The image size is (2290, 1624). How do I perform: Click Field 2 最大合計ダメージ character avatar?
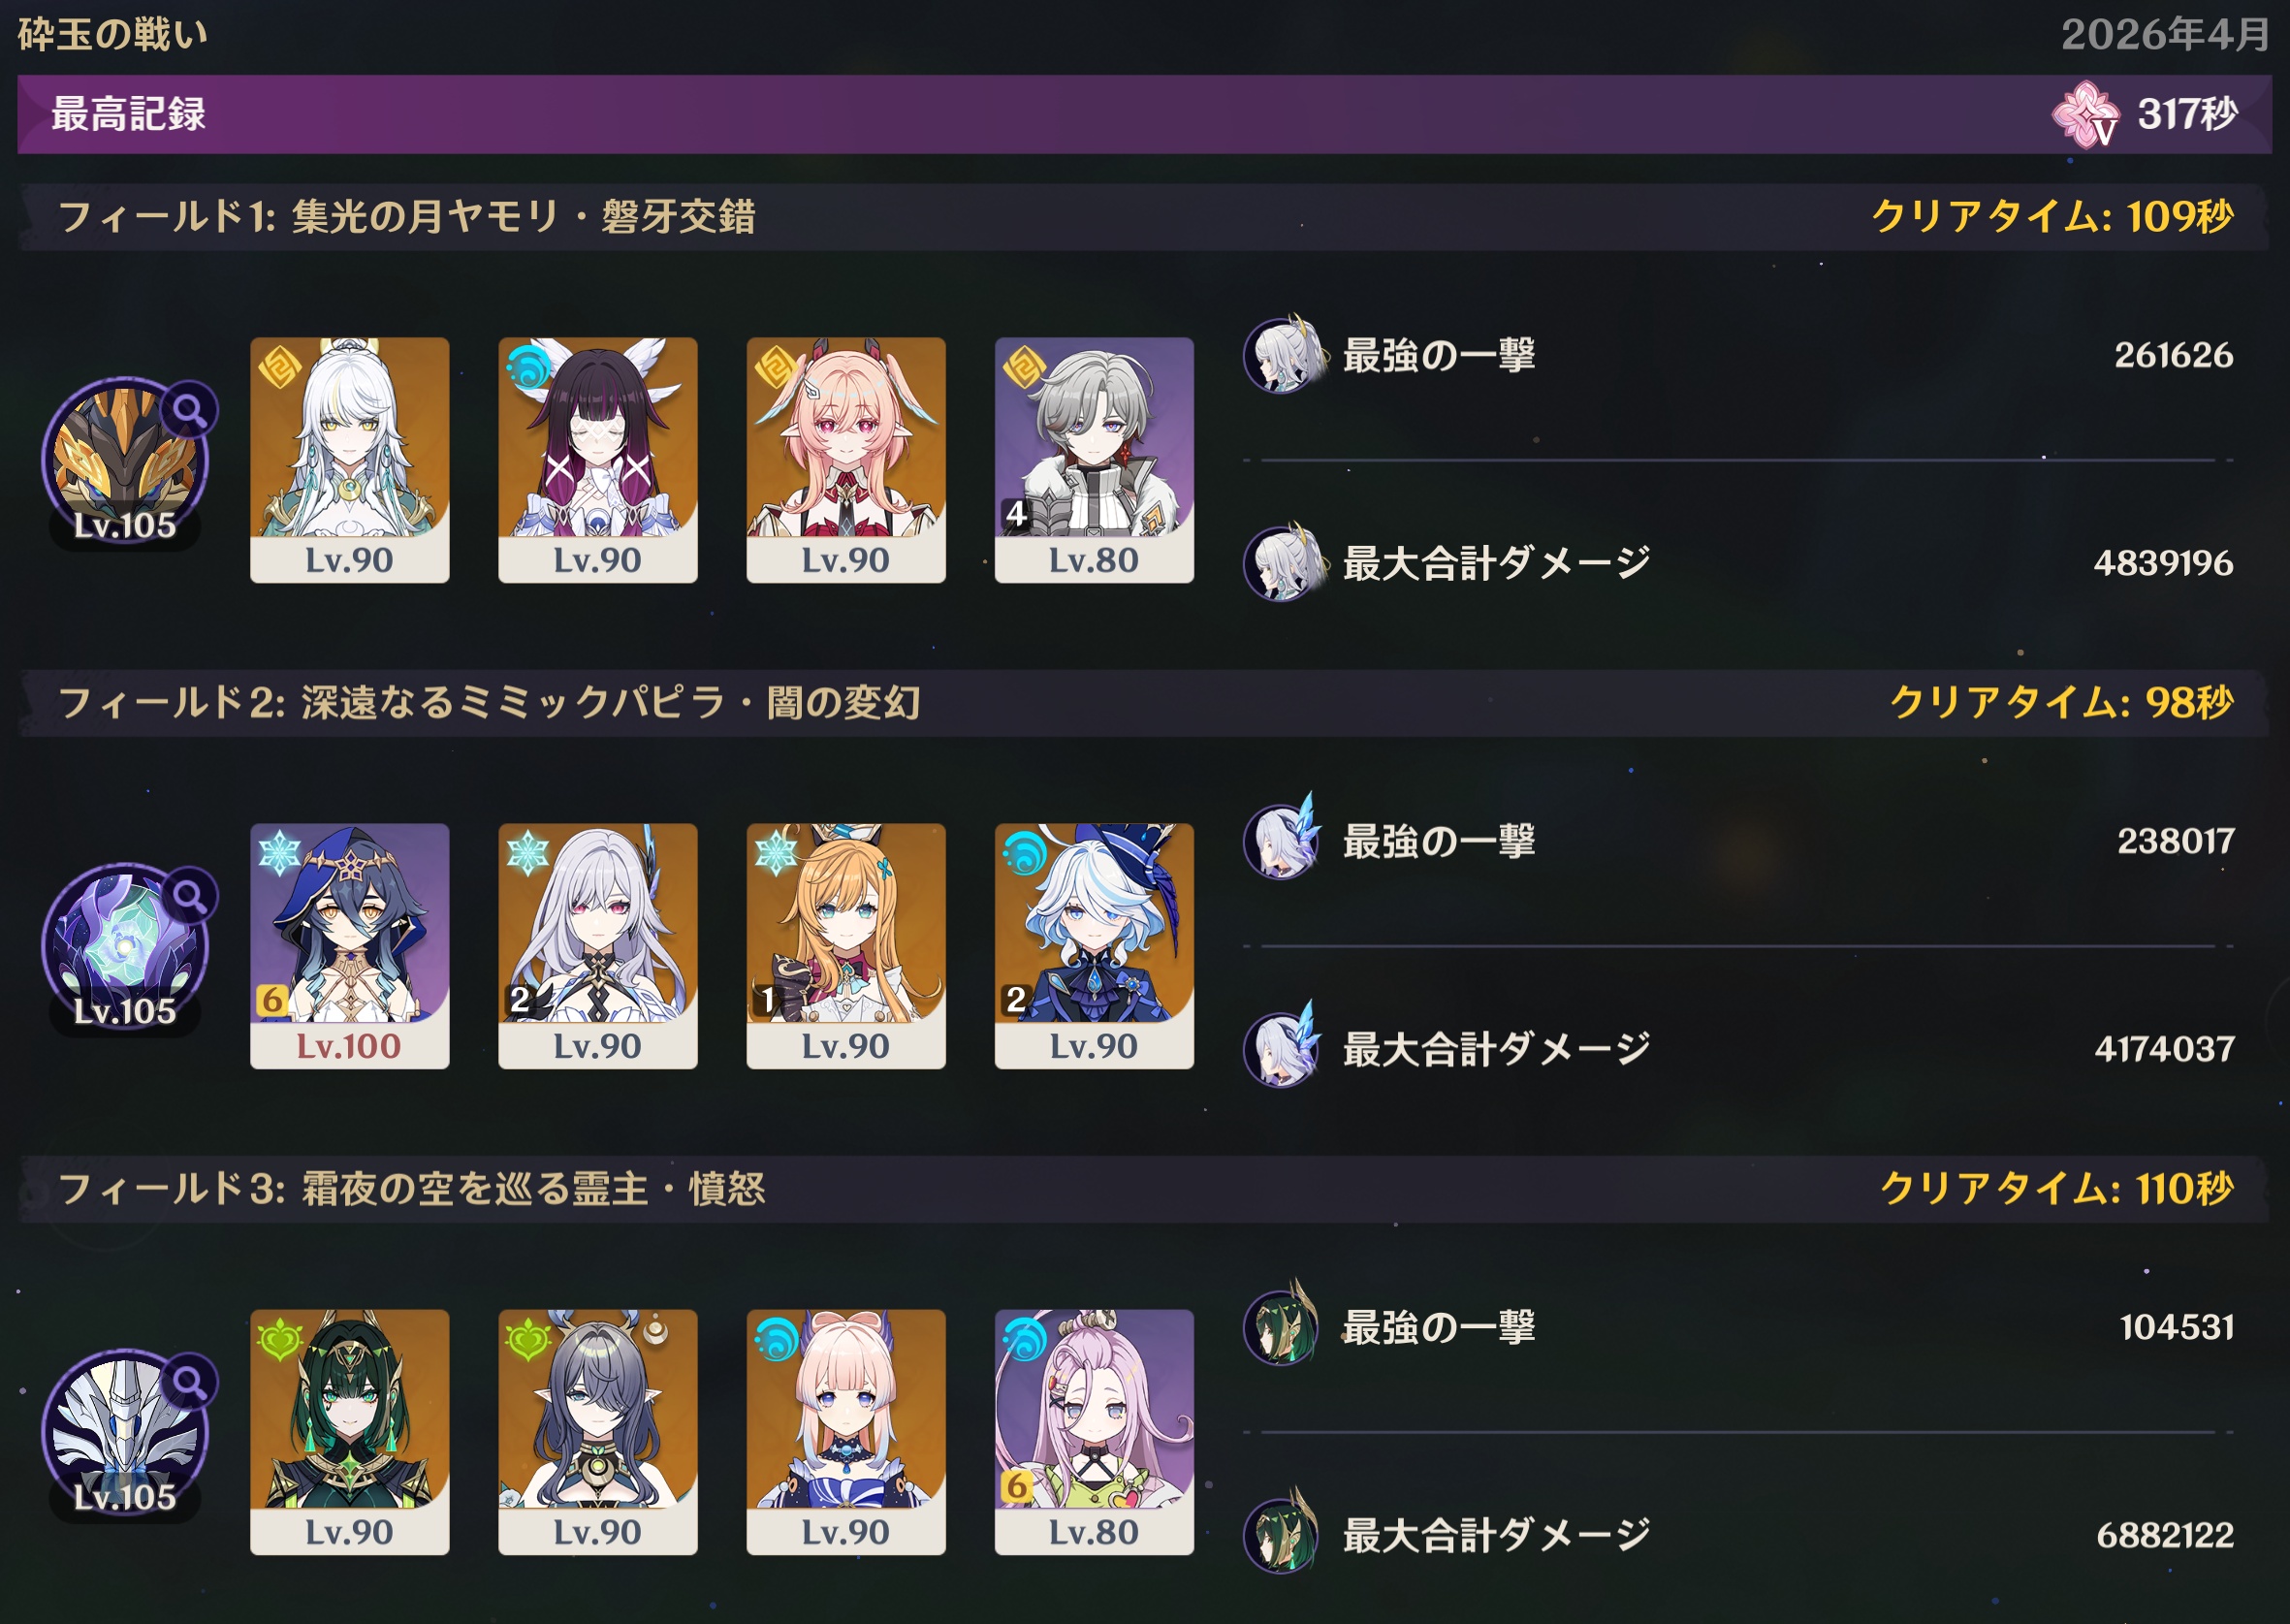click(x=1284, y=1048)
